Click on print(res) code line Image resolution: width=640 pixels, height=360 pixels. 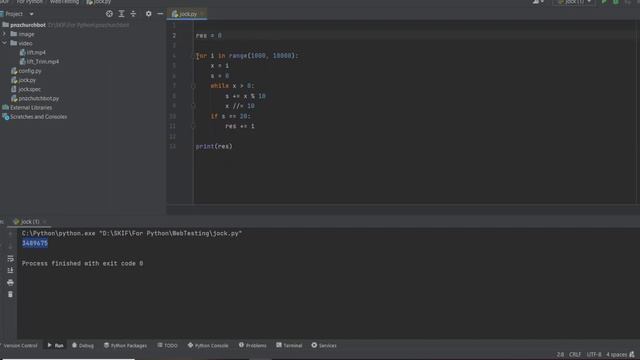tap(214, 147)
